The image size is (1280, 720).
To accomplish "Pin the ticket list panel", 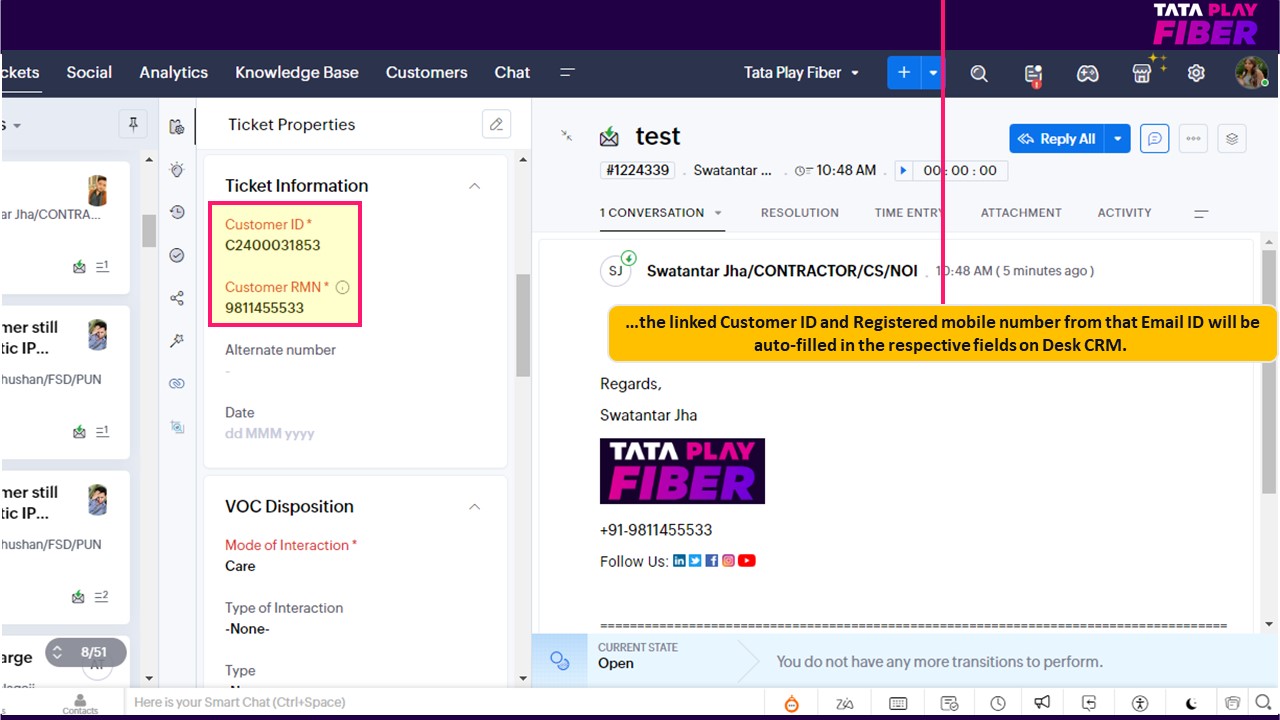I will tap(132, 124).
